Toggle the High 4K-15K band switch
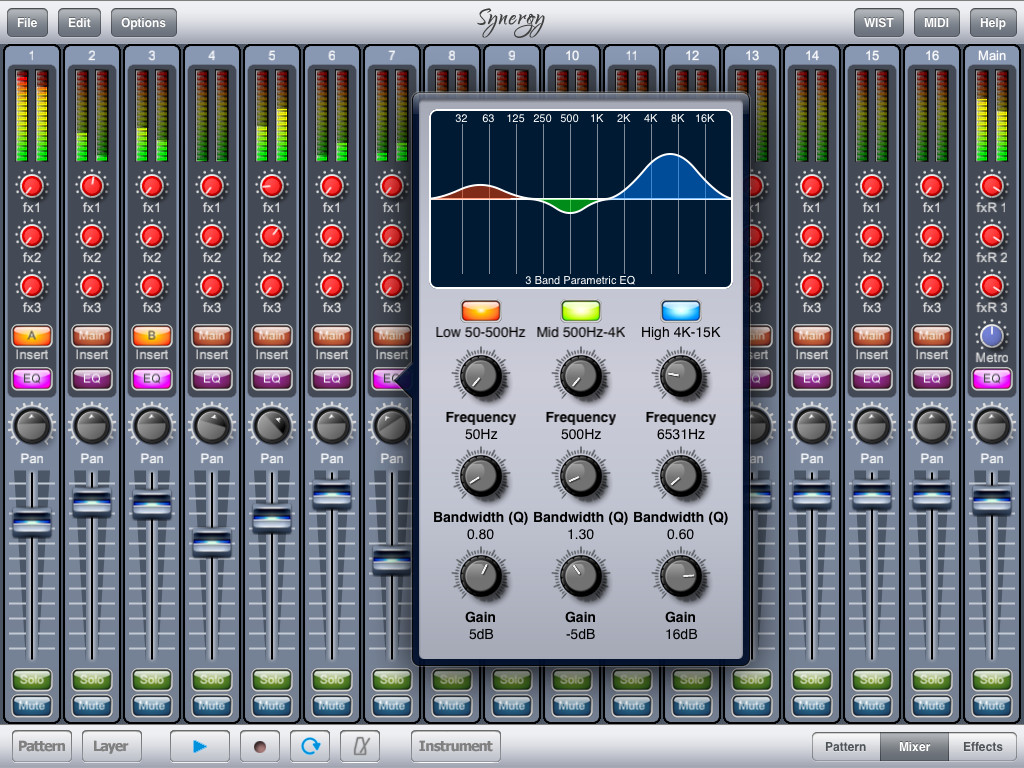 (x=680, y=310)
